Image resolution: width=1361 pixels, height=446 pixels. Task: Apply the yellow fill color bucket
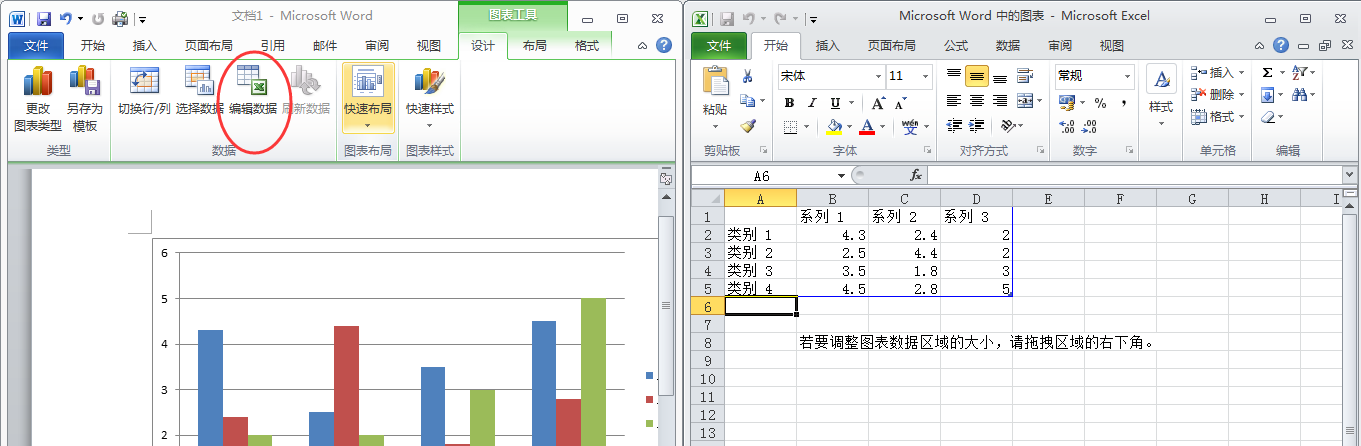tap(834, 127)
